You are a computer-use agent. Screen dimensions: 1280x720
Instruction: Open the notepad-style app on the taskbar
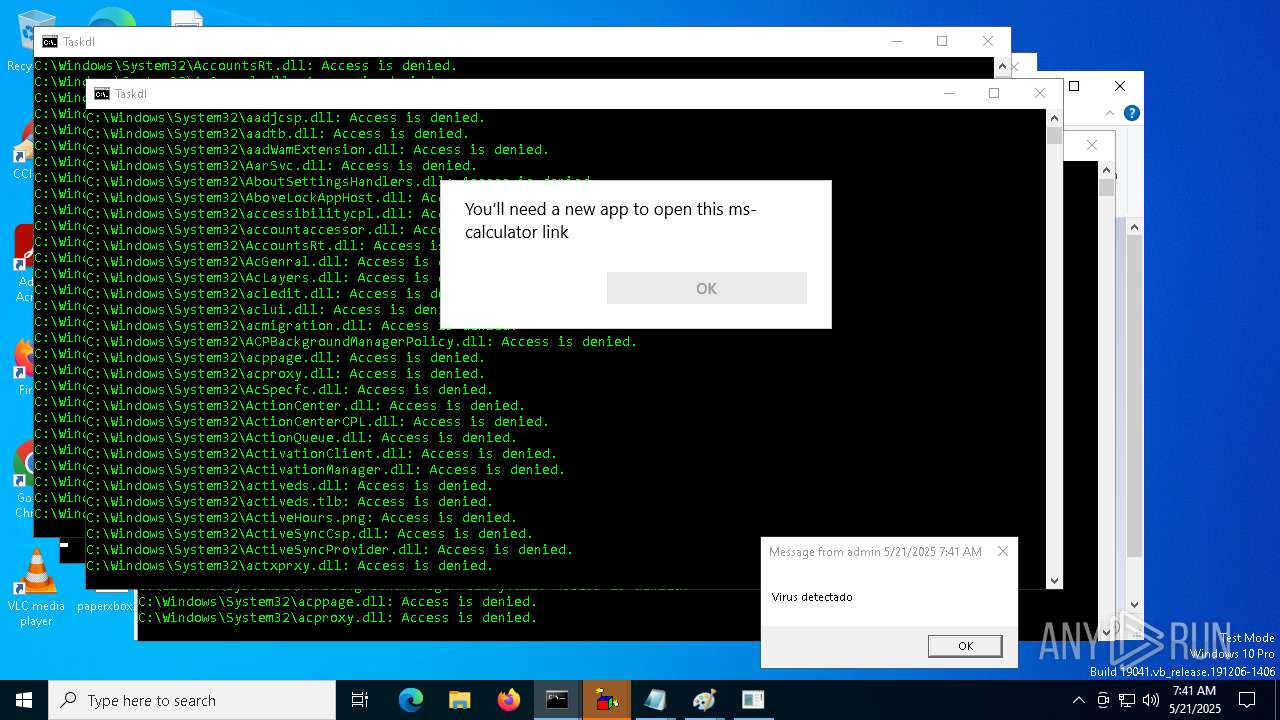(655, 700)
